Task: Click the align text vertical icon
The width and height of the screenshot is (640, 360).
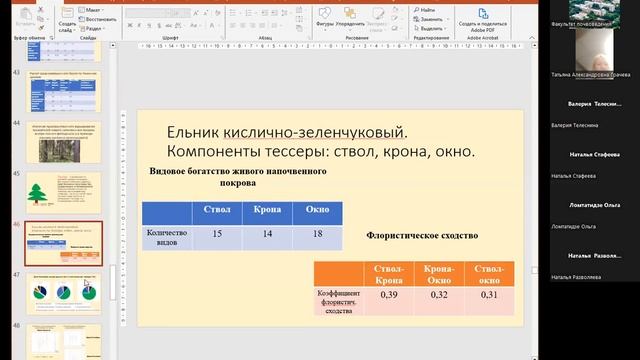Action: coord(300,19)
